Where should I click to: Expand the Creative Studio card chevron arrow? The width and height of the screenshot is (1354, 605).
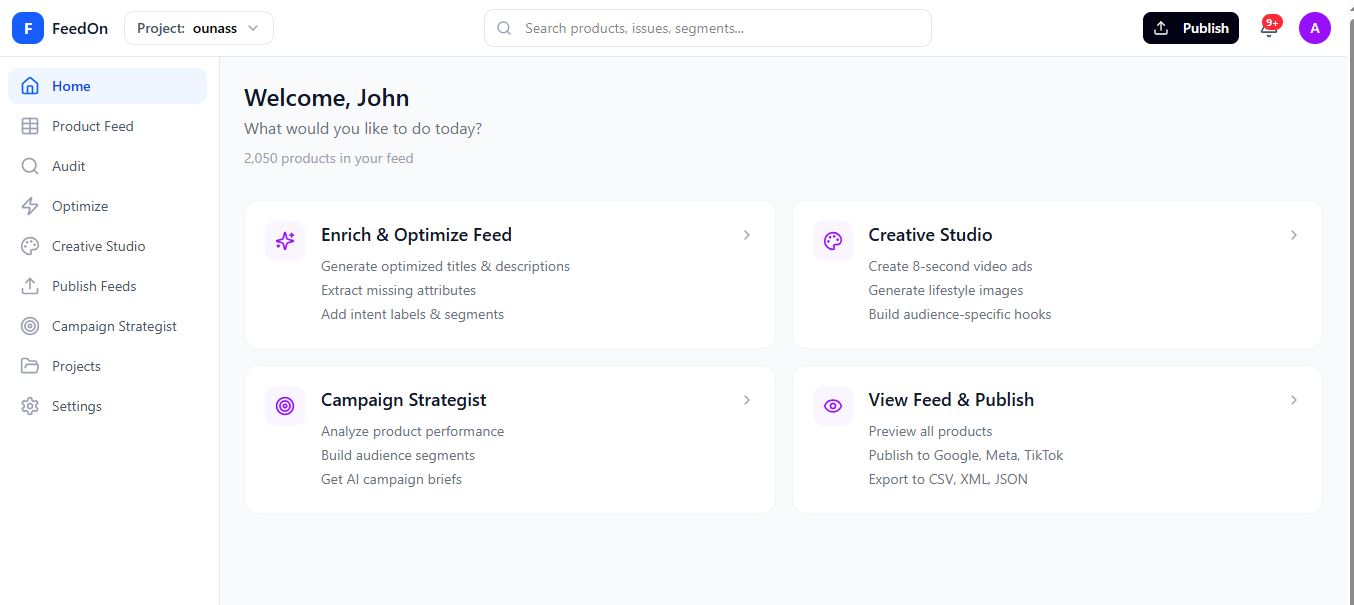[x=1293, y=235]
